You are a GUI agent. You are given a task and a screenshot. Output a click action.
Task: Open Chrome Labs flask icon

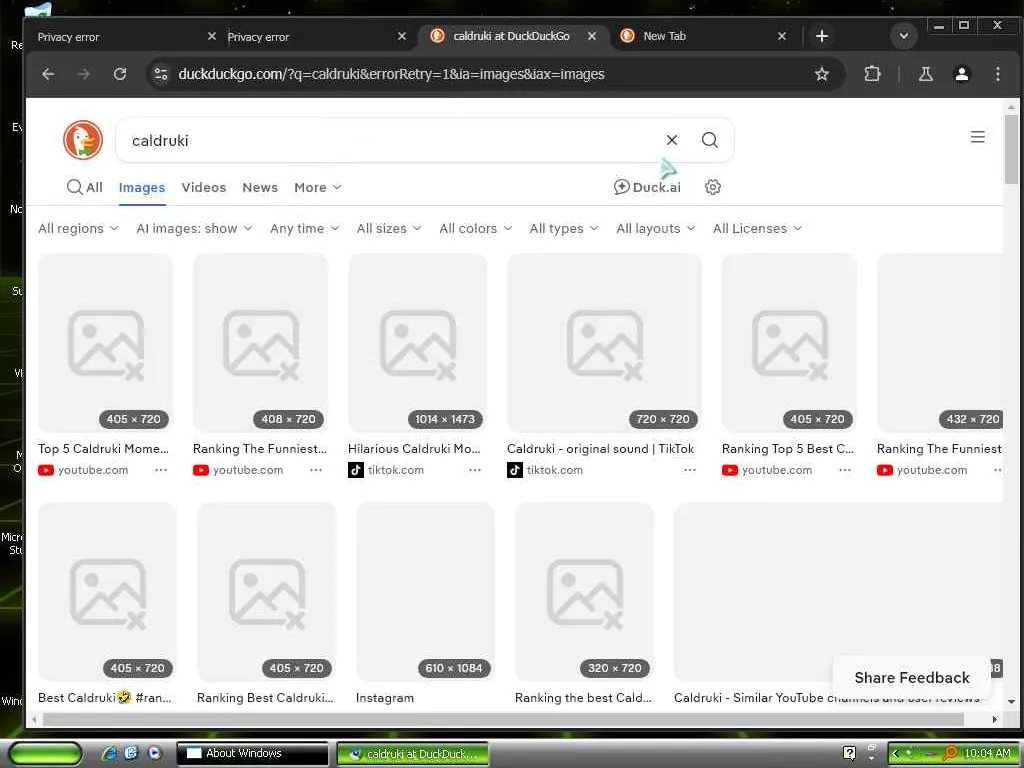click(925, 74)
